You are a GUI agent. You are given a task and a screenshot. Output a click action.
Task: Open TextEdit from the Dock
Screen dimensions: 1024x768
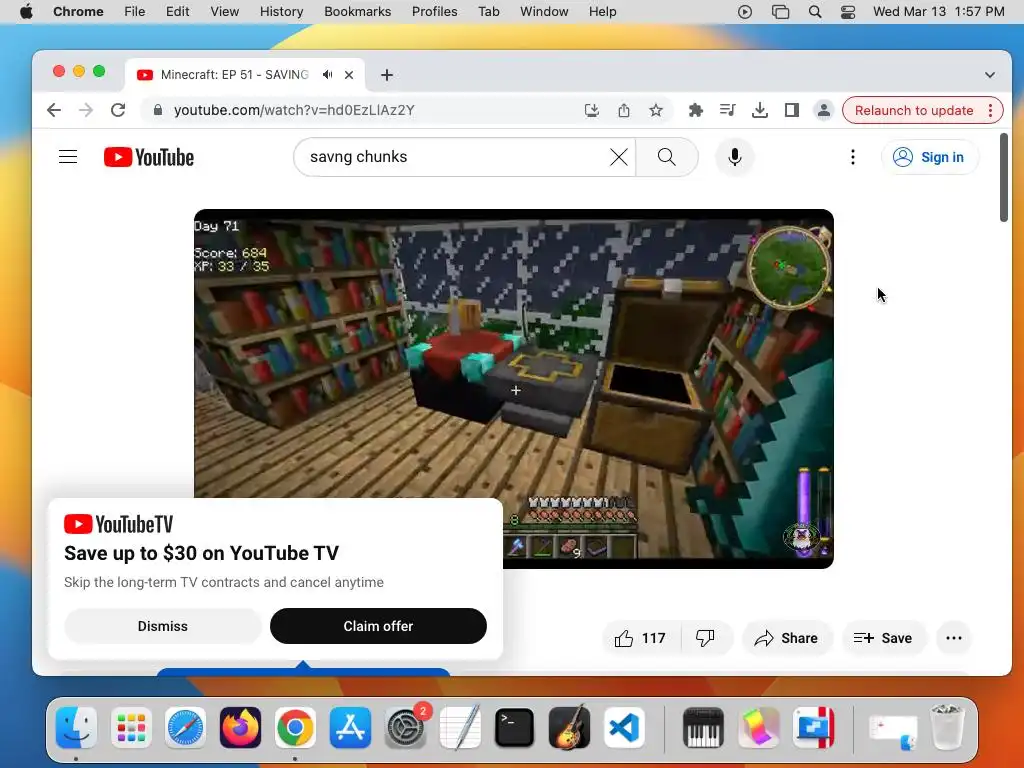tap(460, 727)
